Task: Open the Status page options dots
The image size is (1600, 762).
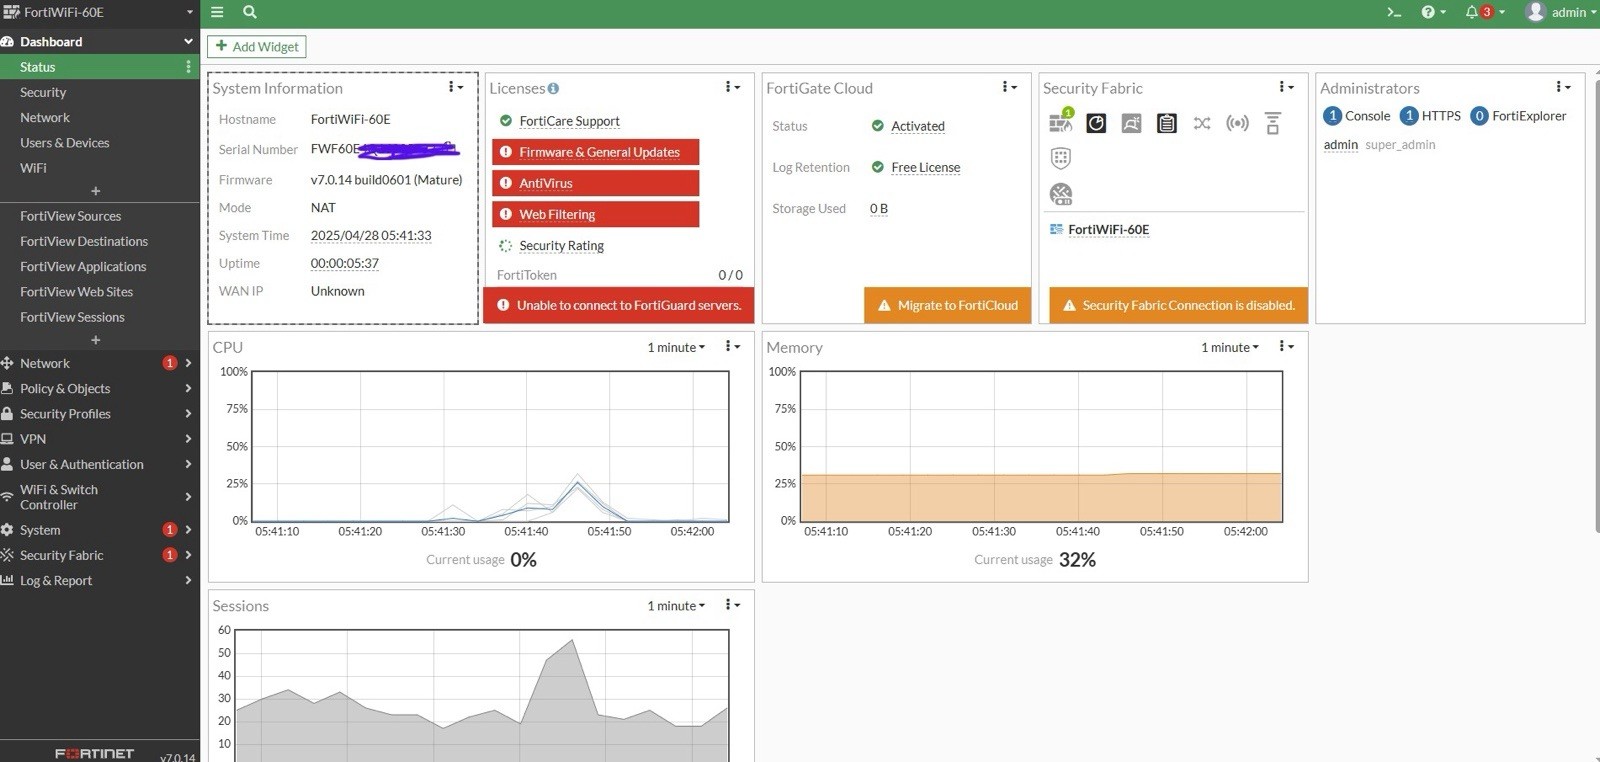Action: coord(188,67)
